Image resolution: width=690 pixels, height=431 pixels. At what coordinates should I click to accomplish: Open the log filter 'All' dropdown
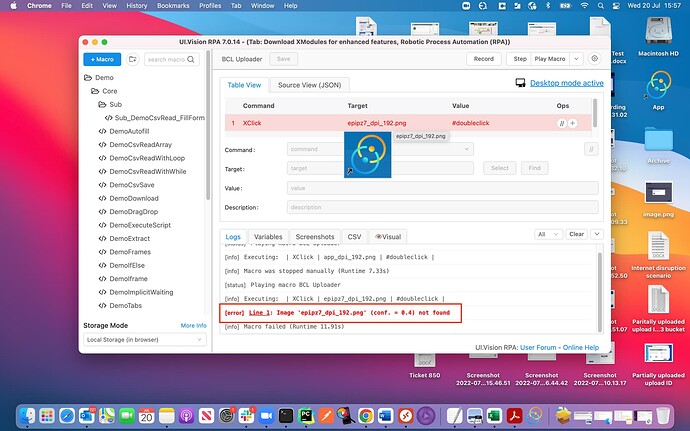547,234
